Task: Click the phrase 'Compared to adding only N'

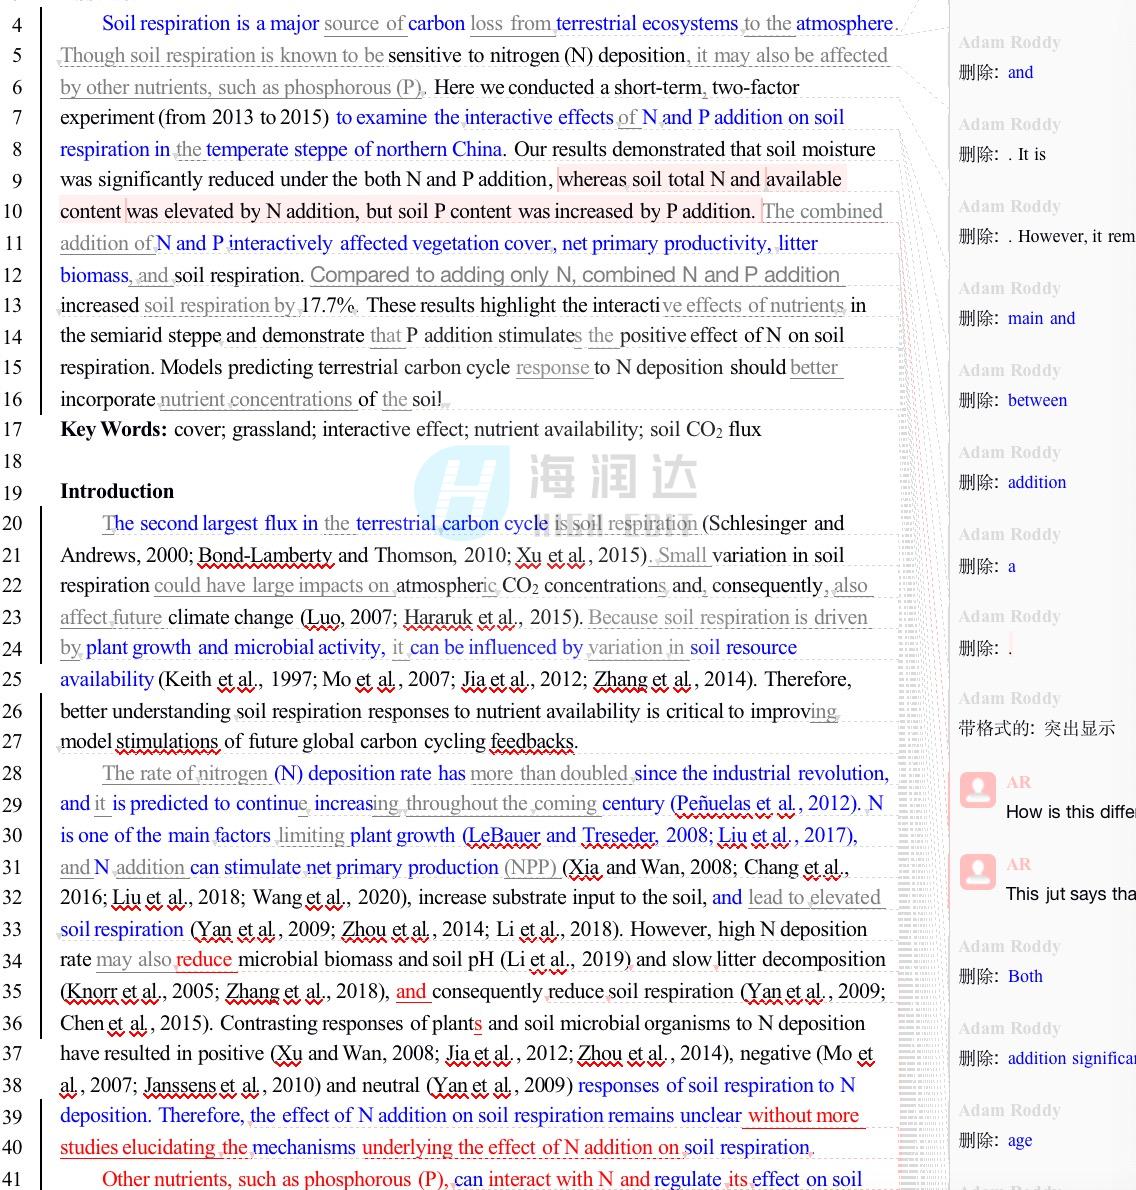Action: click(x=441, y=275)
